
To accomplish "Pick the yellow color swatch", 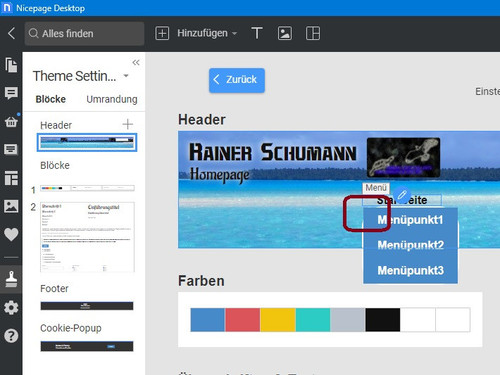I will pos(278,320).
